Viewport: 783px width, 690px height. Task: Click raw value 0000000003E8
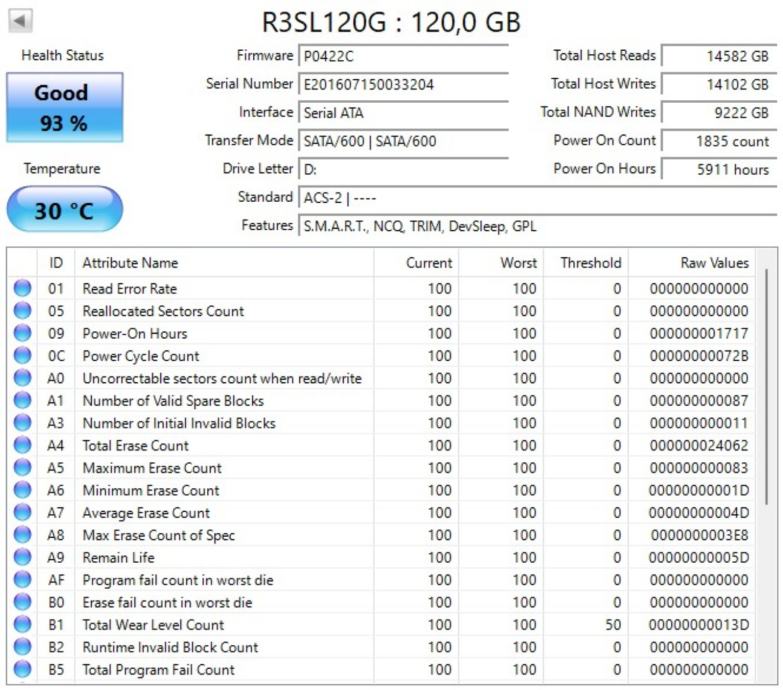(x=700, y=535)
